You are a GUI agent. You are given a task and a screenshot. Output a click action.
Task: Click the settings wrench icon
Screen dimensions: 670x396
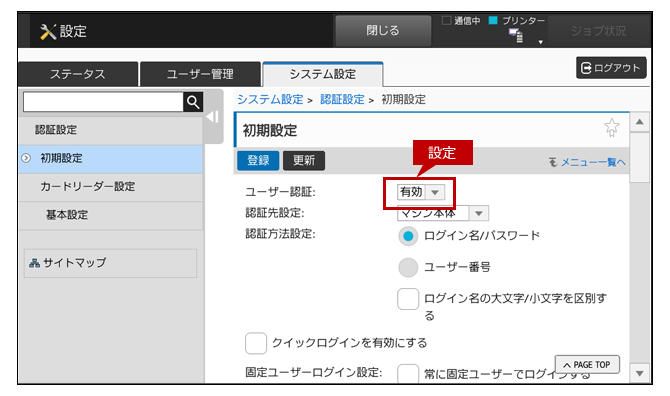pos(48,32)
